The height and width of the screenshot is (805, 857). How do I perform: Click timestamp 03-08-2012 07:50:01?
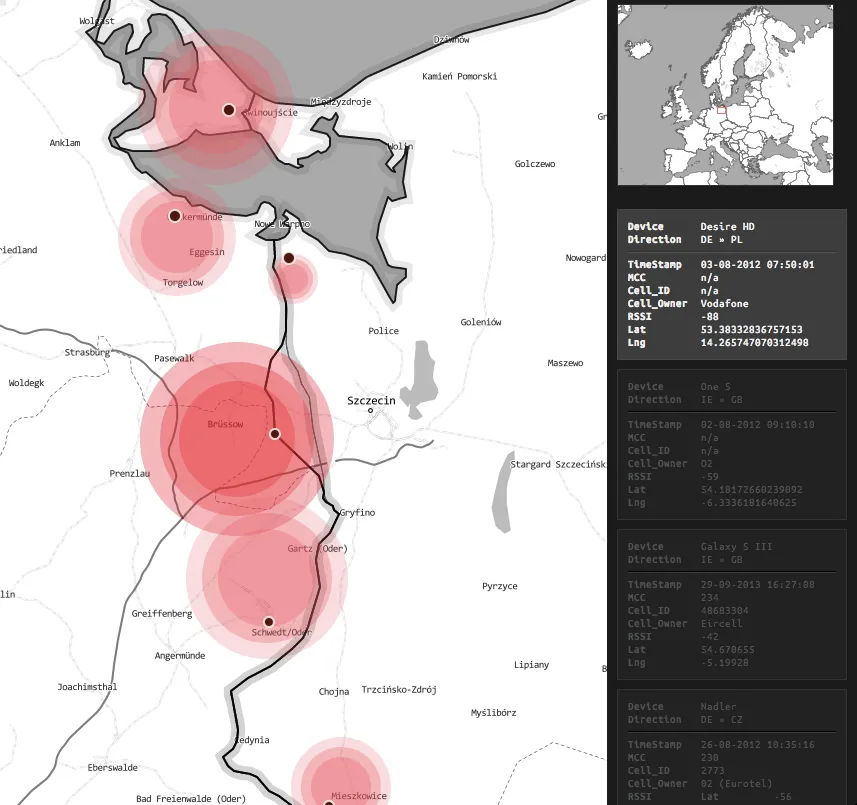(758, 265)
